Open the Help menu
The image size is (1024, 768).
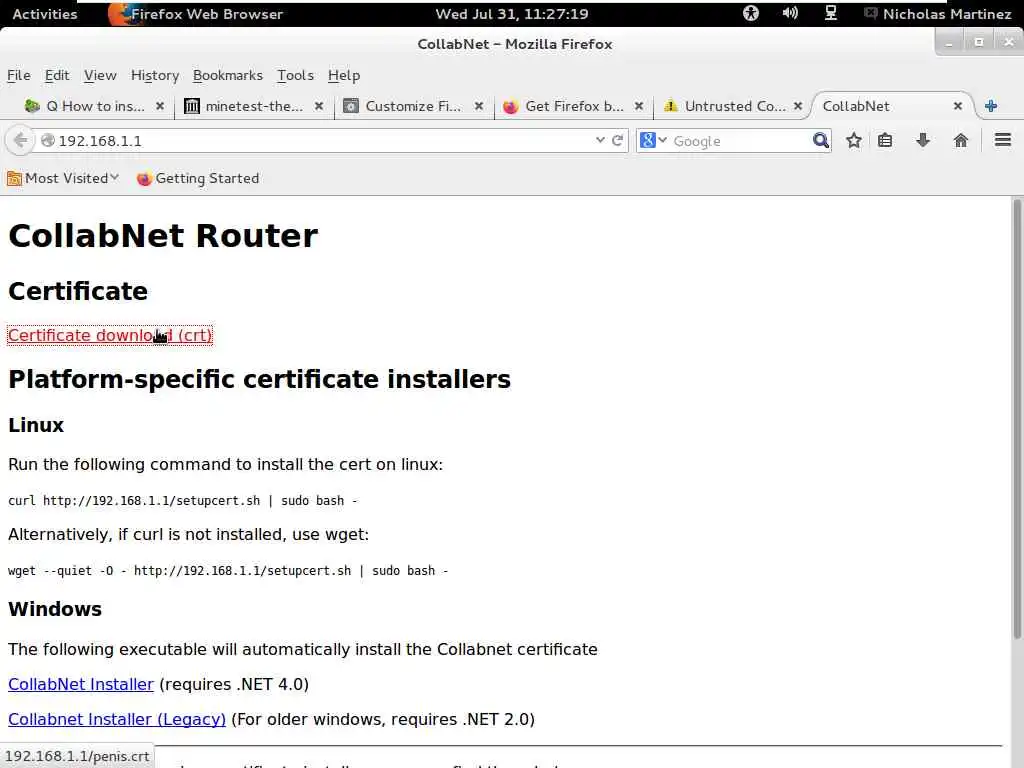coord(344,76)
